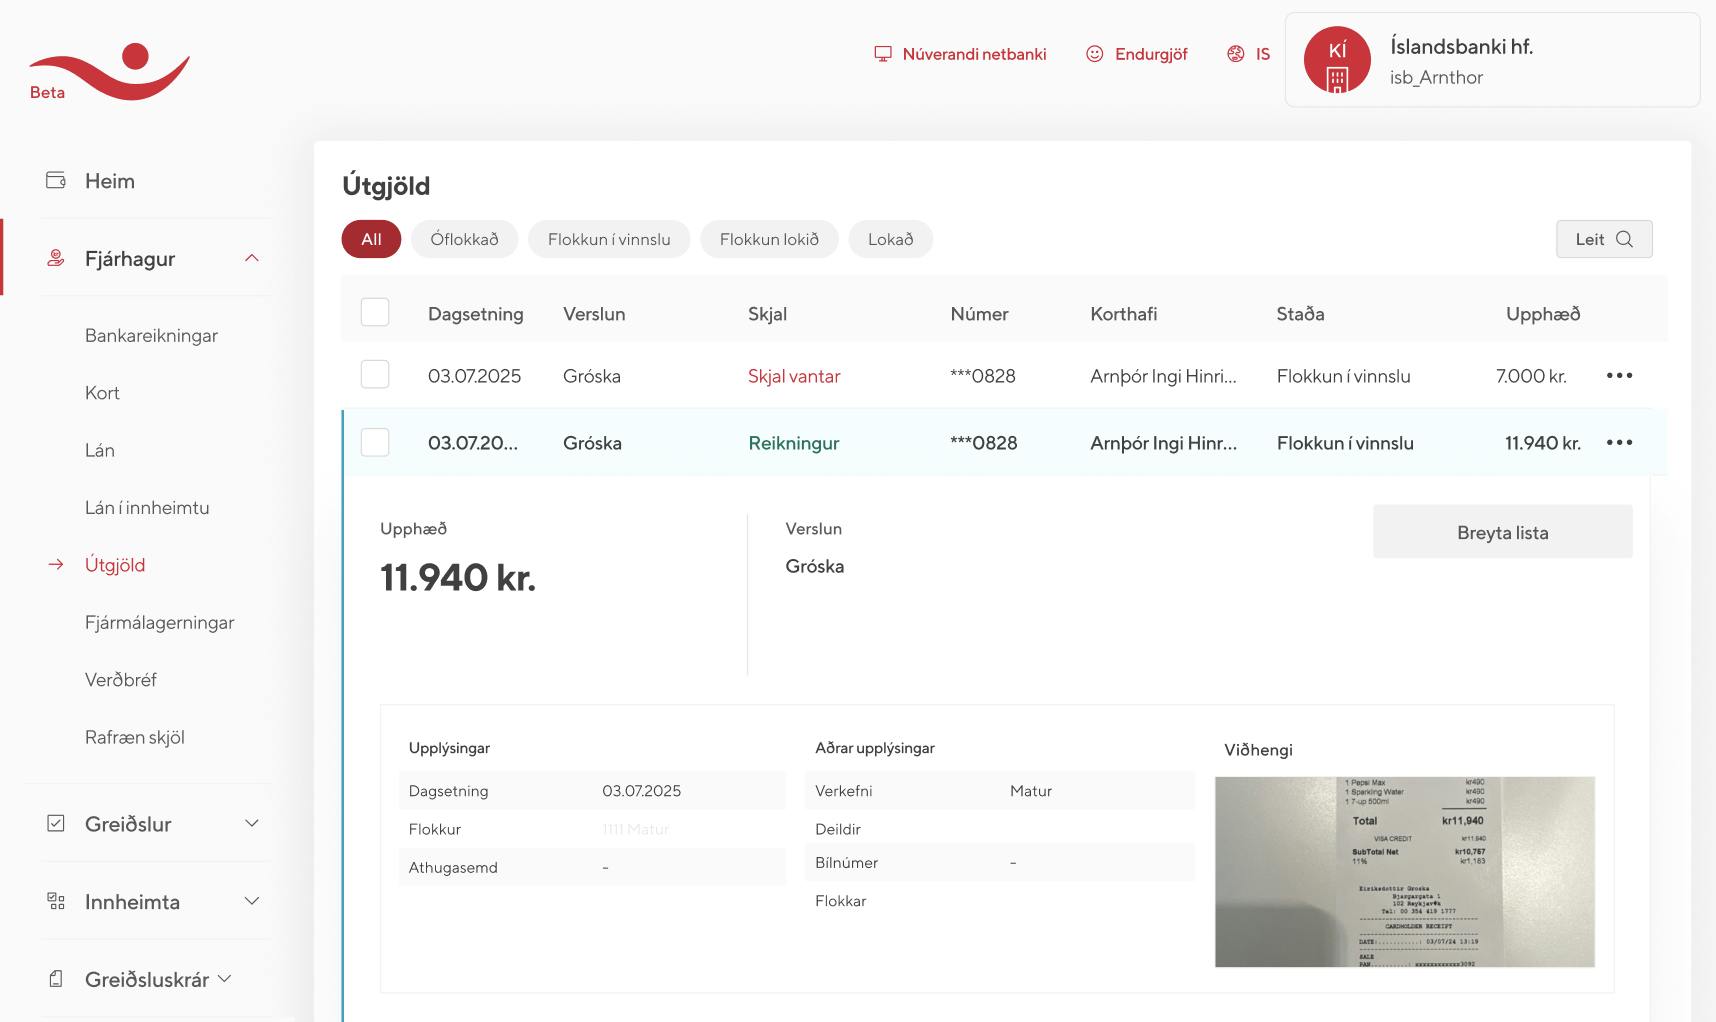
Task: Click the Heim wallet icon
Action: (56, 181)
